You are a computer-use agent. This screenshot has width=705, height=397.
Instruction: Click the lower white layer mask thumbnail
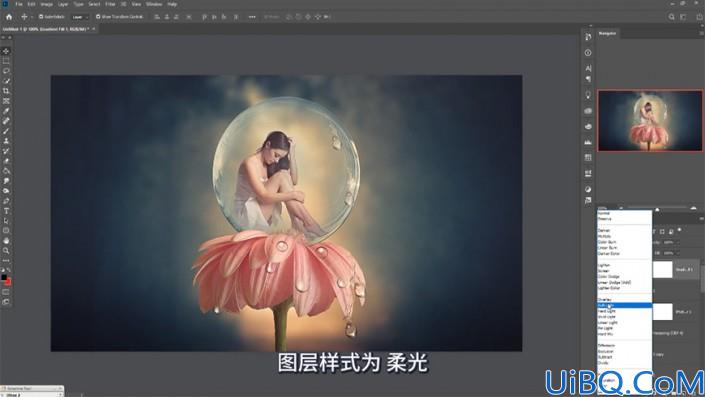(662, 312)
